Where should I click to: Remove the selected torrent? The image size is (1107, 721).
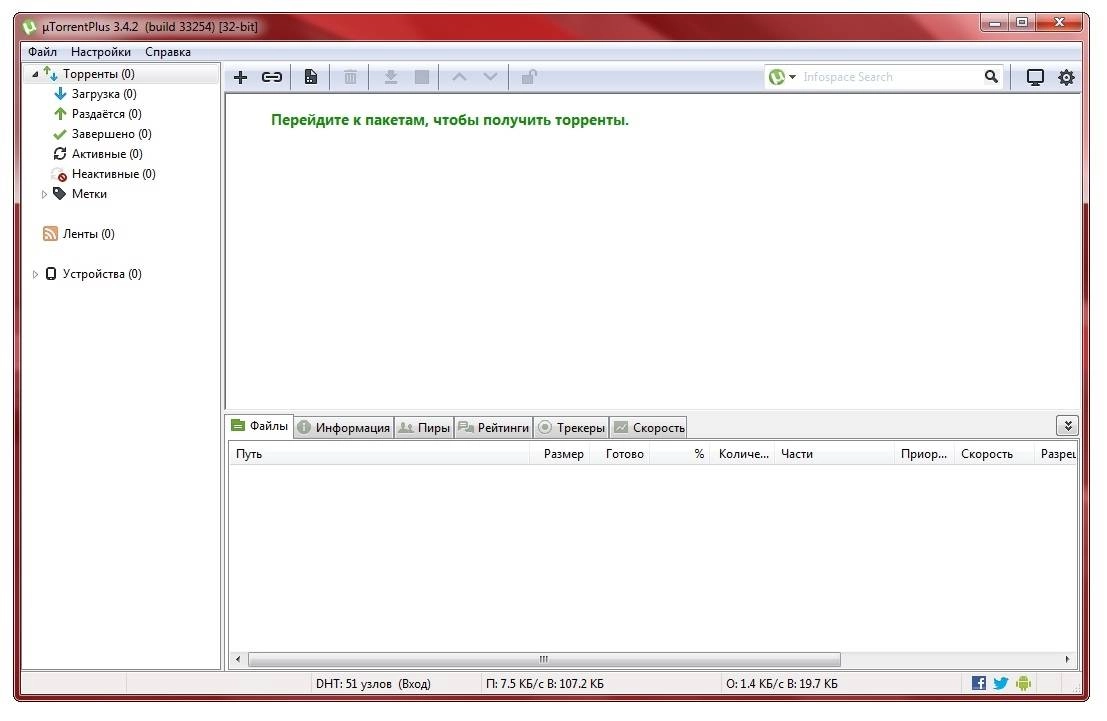(x=350, y=76)
